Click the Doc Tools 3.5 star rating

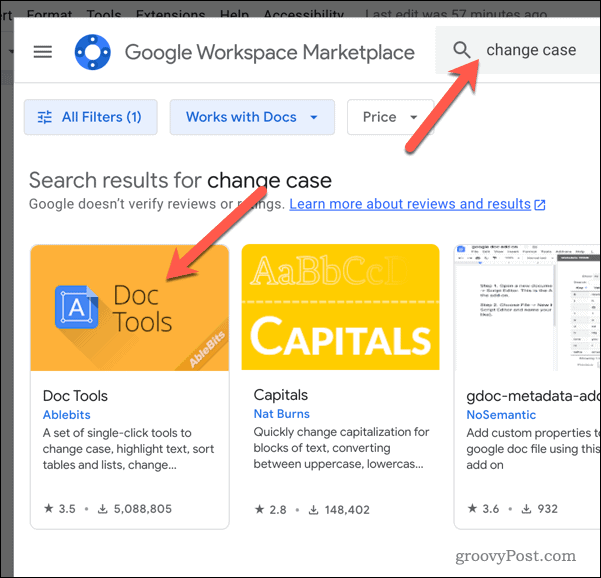tap(60, 509)
